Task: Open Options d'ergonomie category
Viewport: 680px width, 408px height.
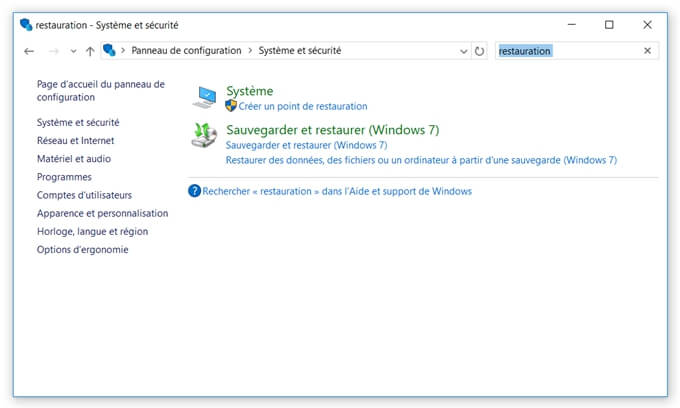Action: (82, 250)
